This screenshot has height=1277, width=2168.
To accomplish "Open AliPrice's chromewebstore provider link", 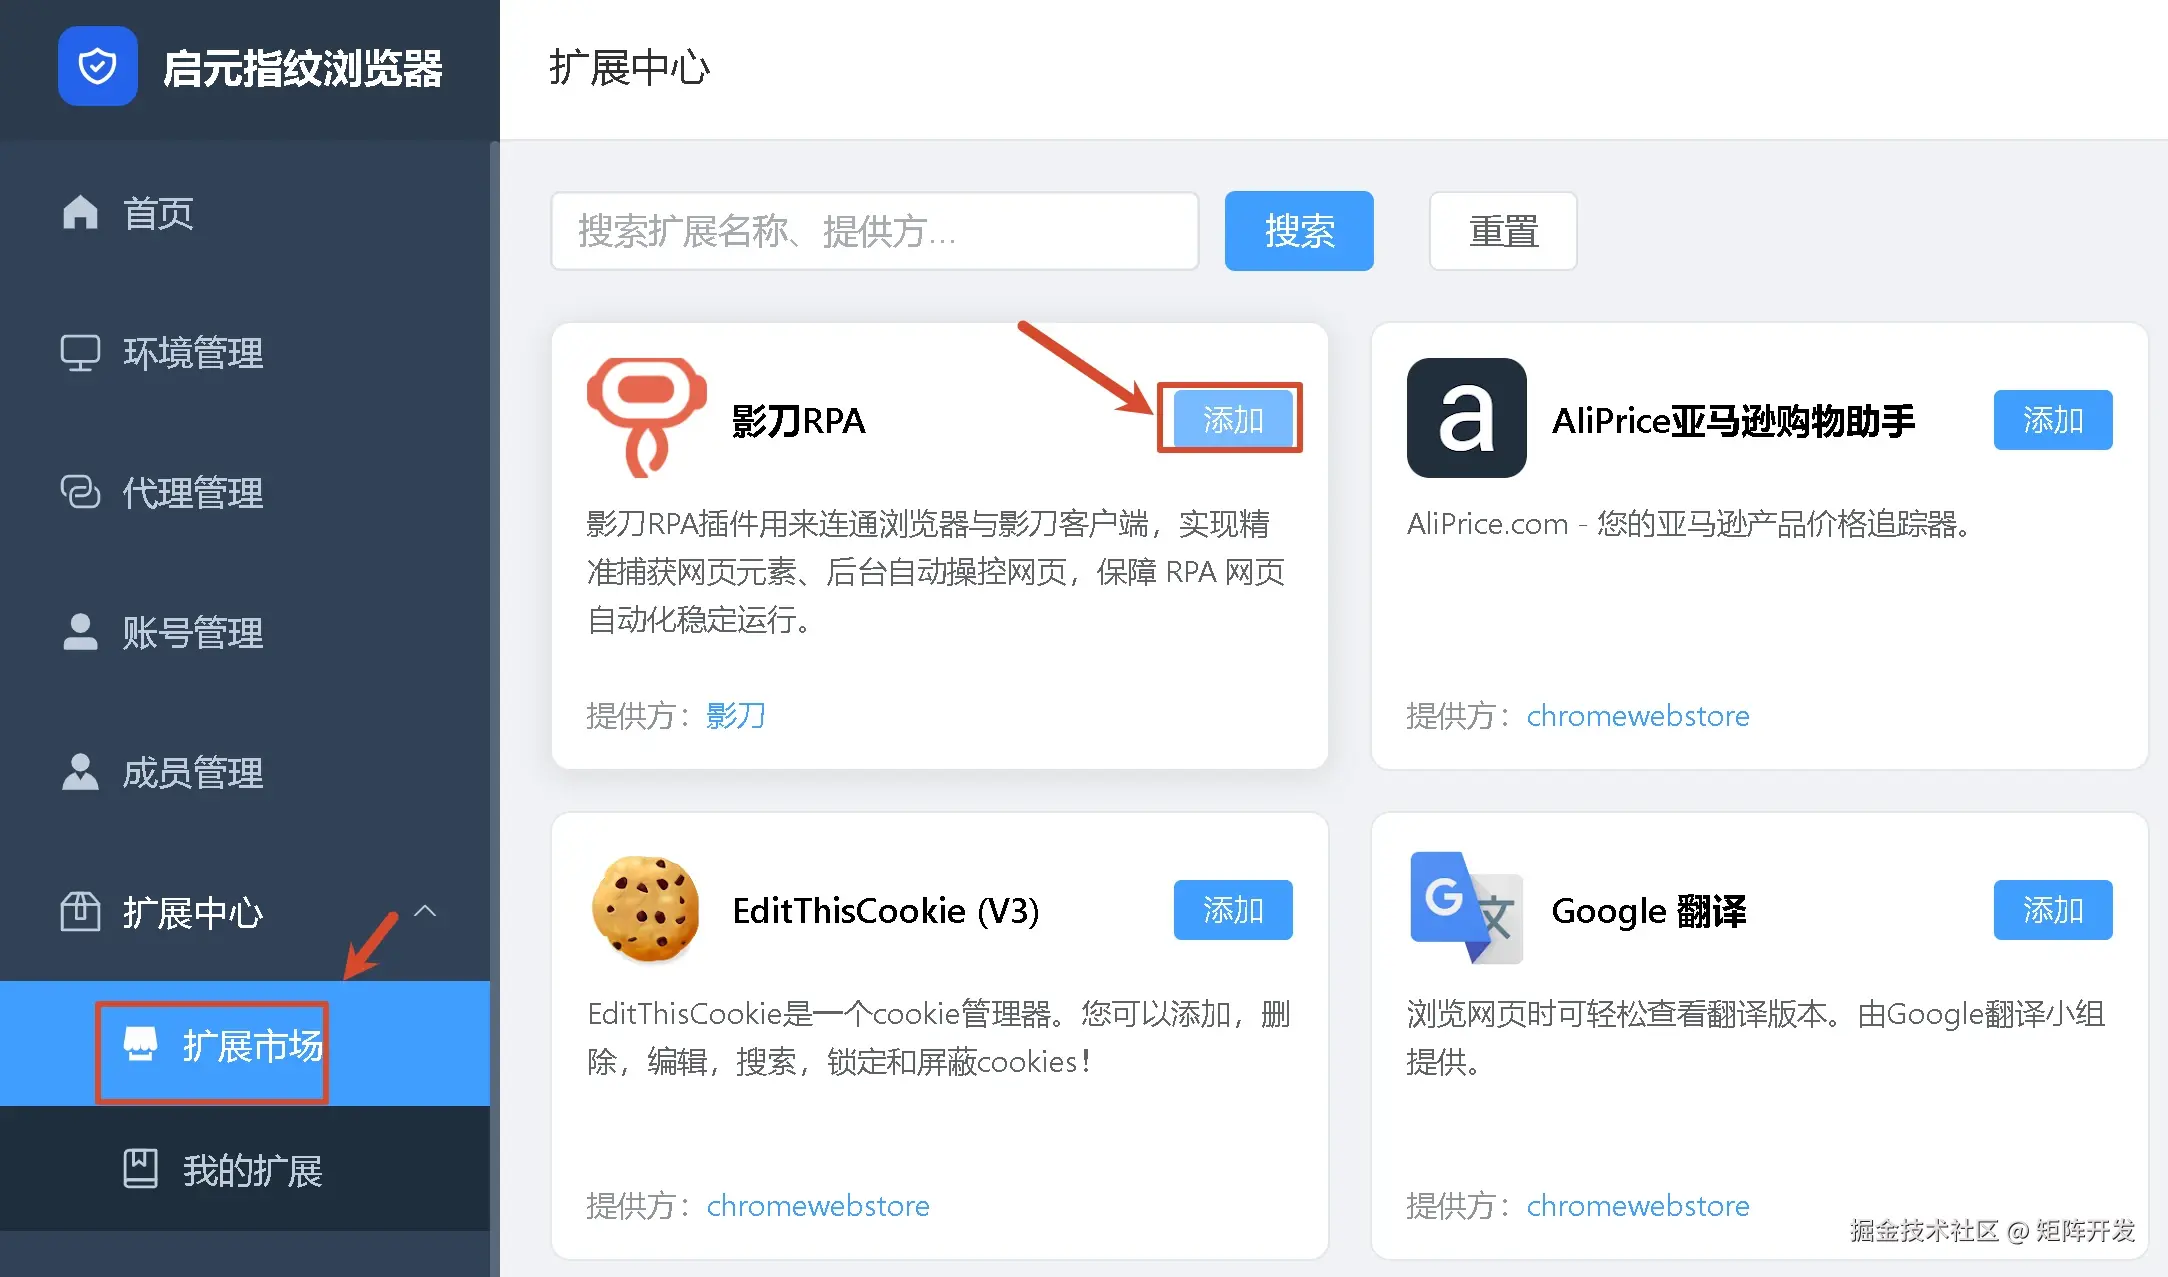I will (x=1638, y=716).
